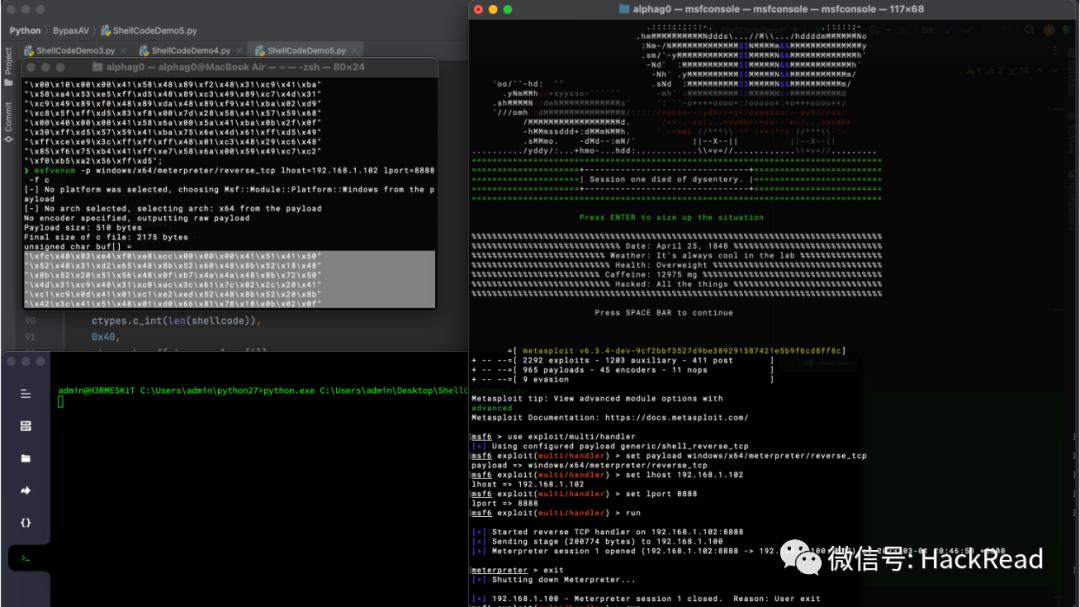Select the curly braces icon in the dark sidebar

(25, 523)
